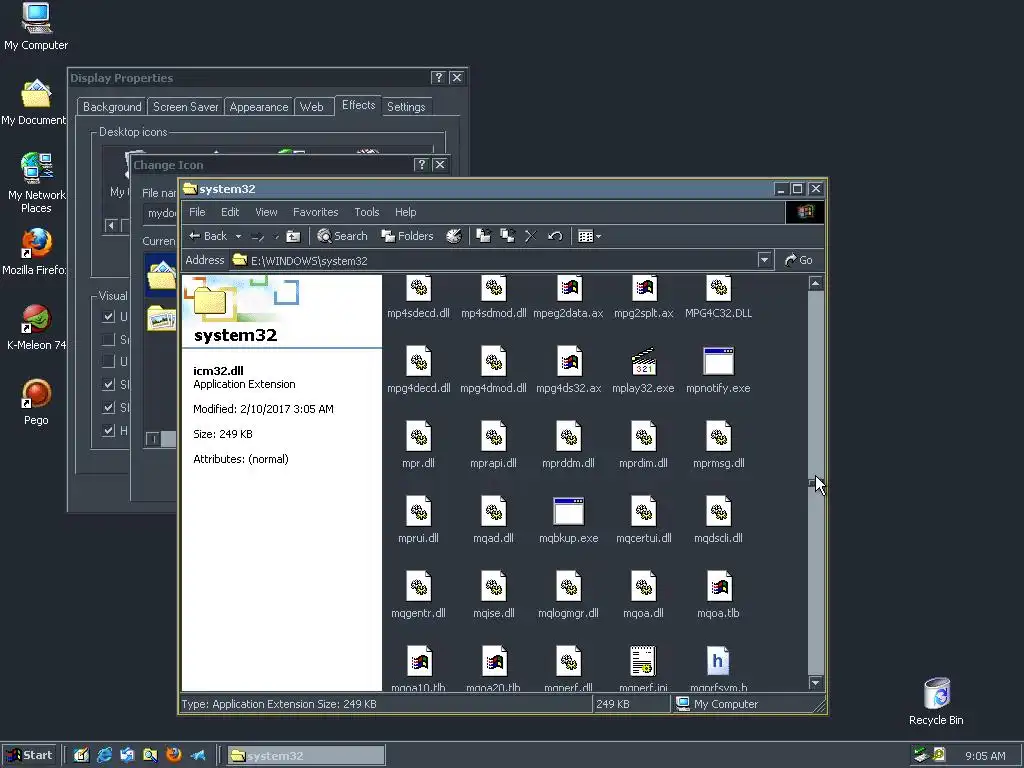Launch Internet Explorer from Quick Launch

pyautogui.click(x=104, y=755)
